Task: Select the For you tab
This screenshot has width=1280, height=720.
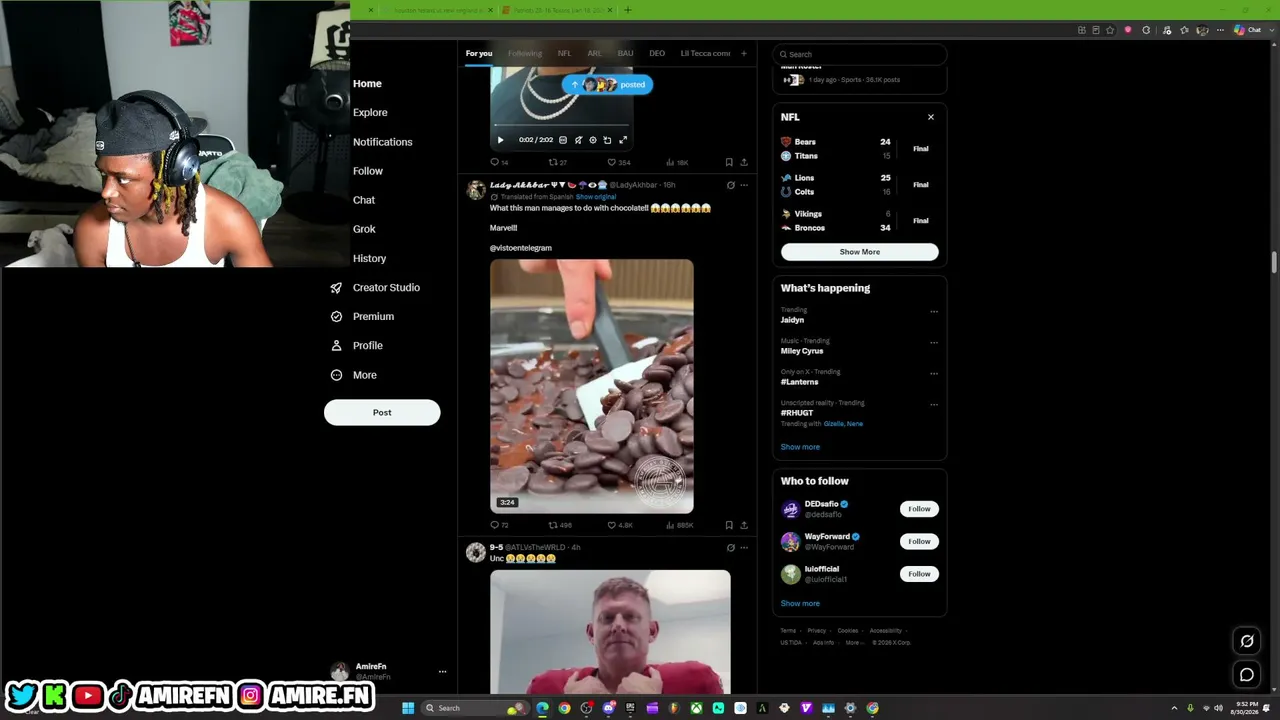Action: point(479,53)
